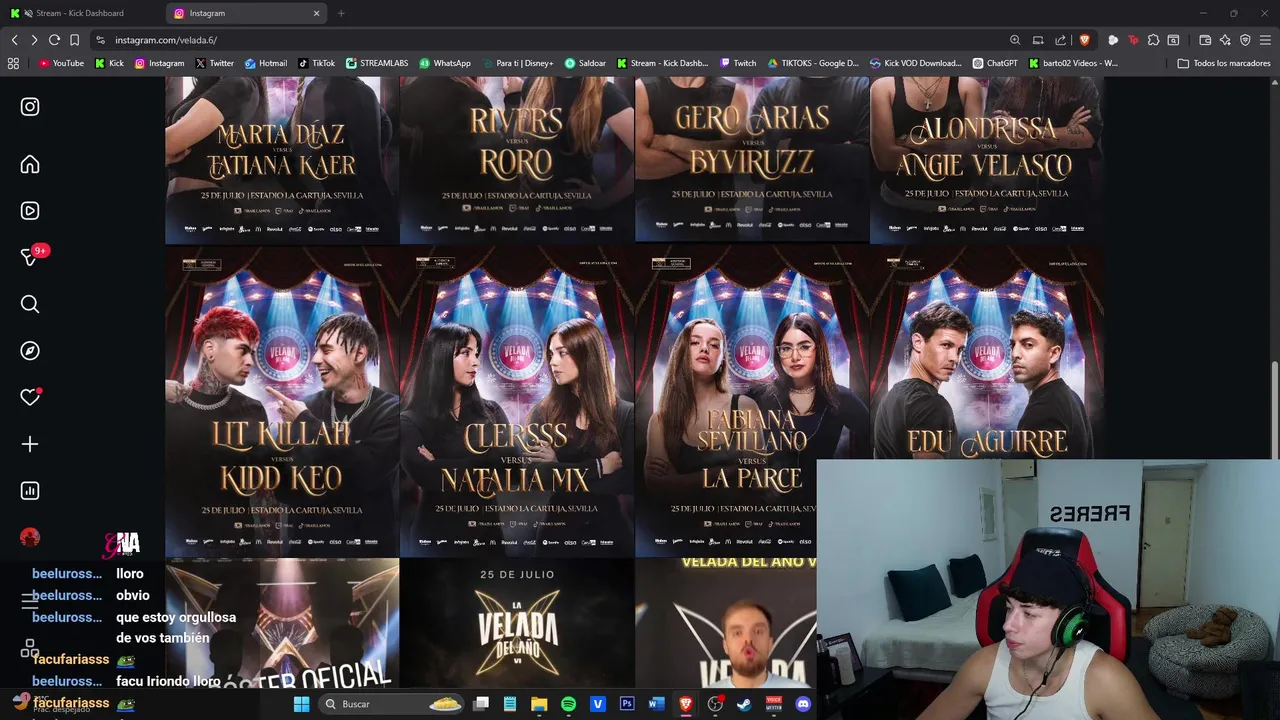Open Twitter bookmark
Viewport: 1280px width, 720px height.
coord(215,63)
